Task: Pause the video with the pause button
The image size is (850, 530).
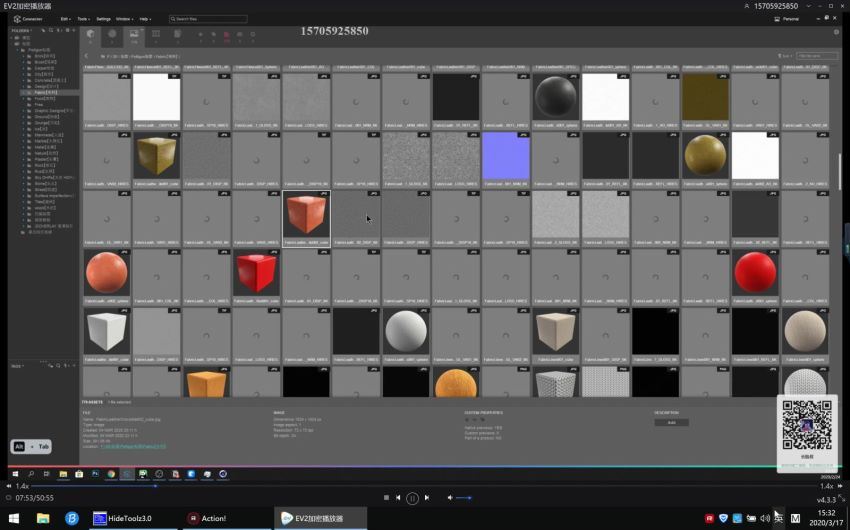Action: 412,498
